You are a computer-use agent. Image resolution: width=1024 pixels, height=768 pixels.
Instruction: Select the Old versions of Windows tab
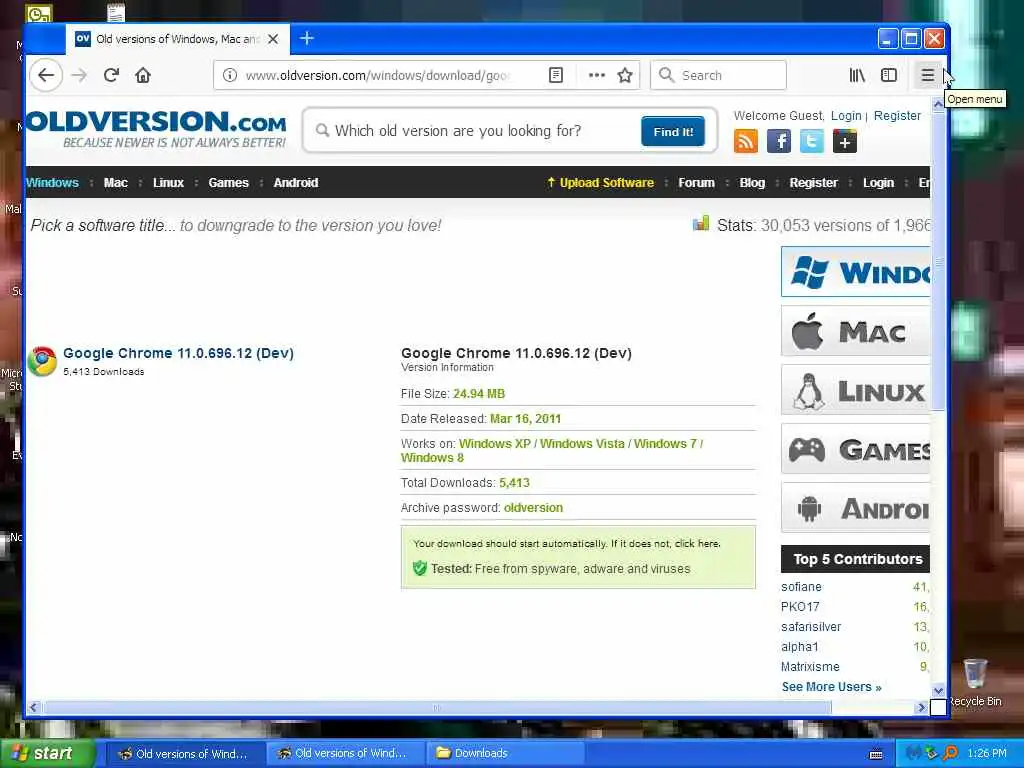[x=177, y=39]
